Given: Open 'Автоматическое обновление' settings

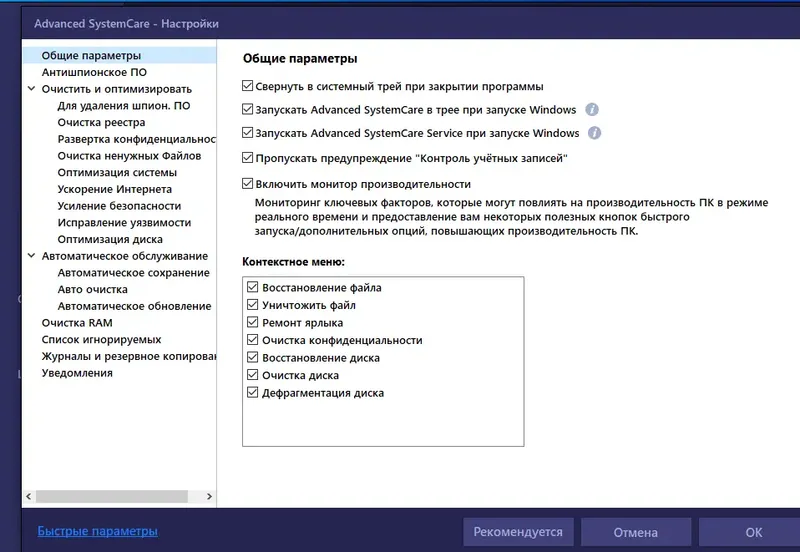Looking at the screenshot, I should tap(134, 306).
